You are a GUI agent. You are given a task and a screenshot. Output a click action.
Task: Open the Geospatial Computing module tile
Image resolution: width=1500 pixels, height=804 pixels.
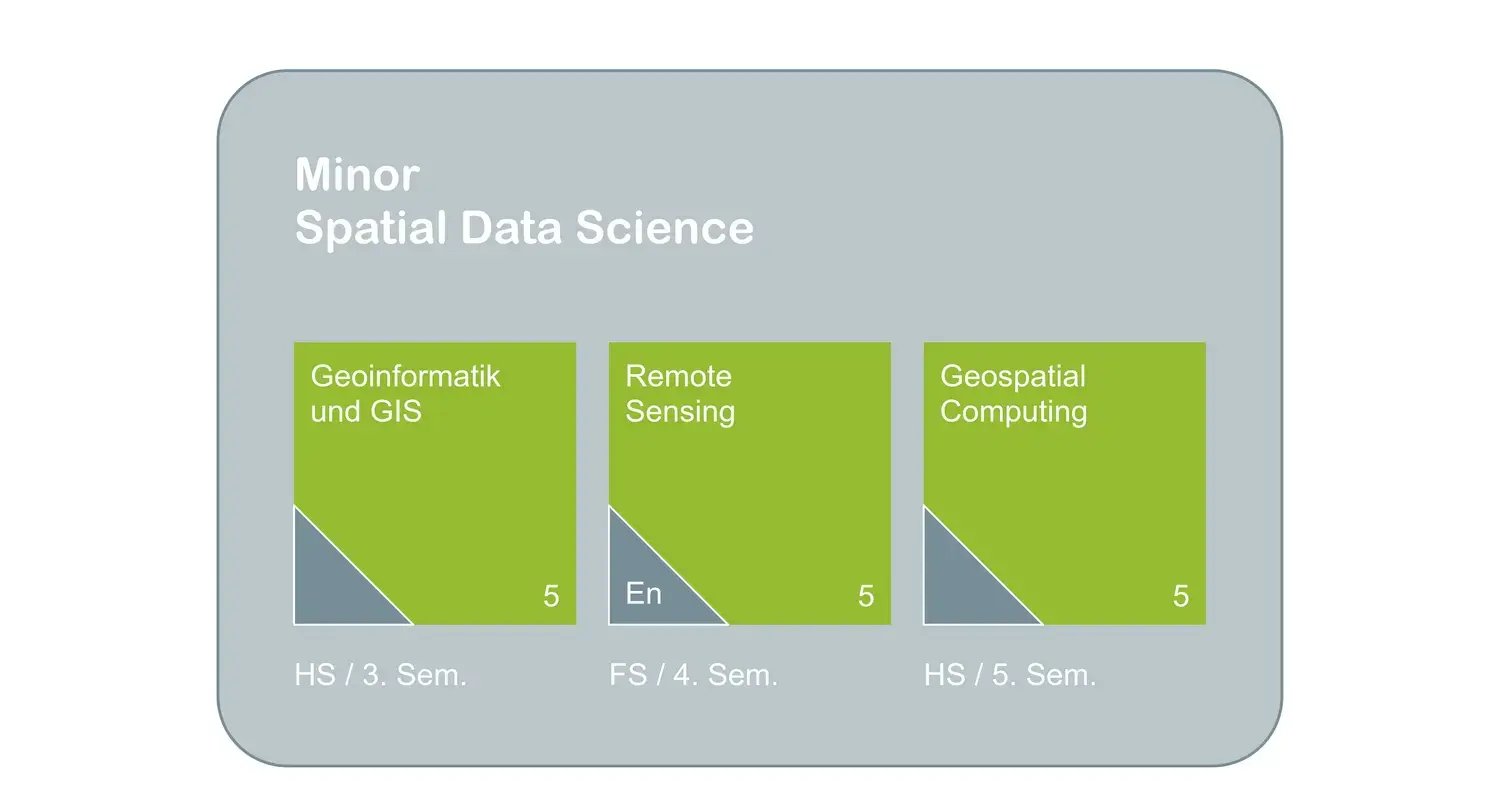1064,484
